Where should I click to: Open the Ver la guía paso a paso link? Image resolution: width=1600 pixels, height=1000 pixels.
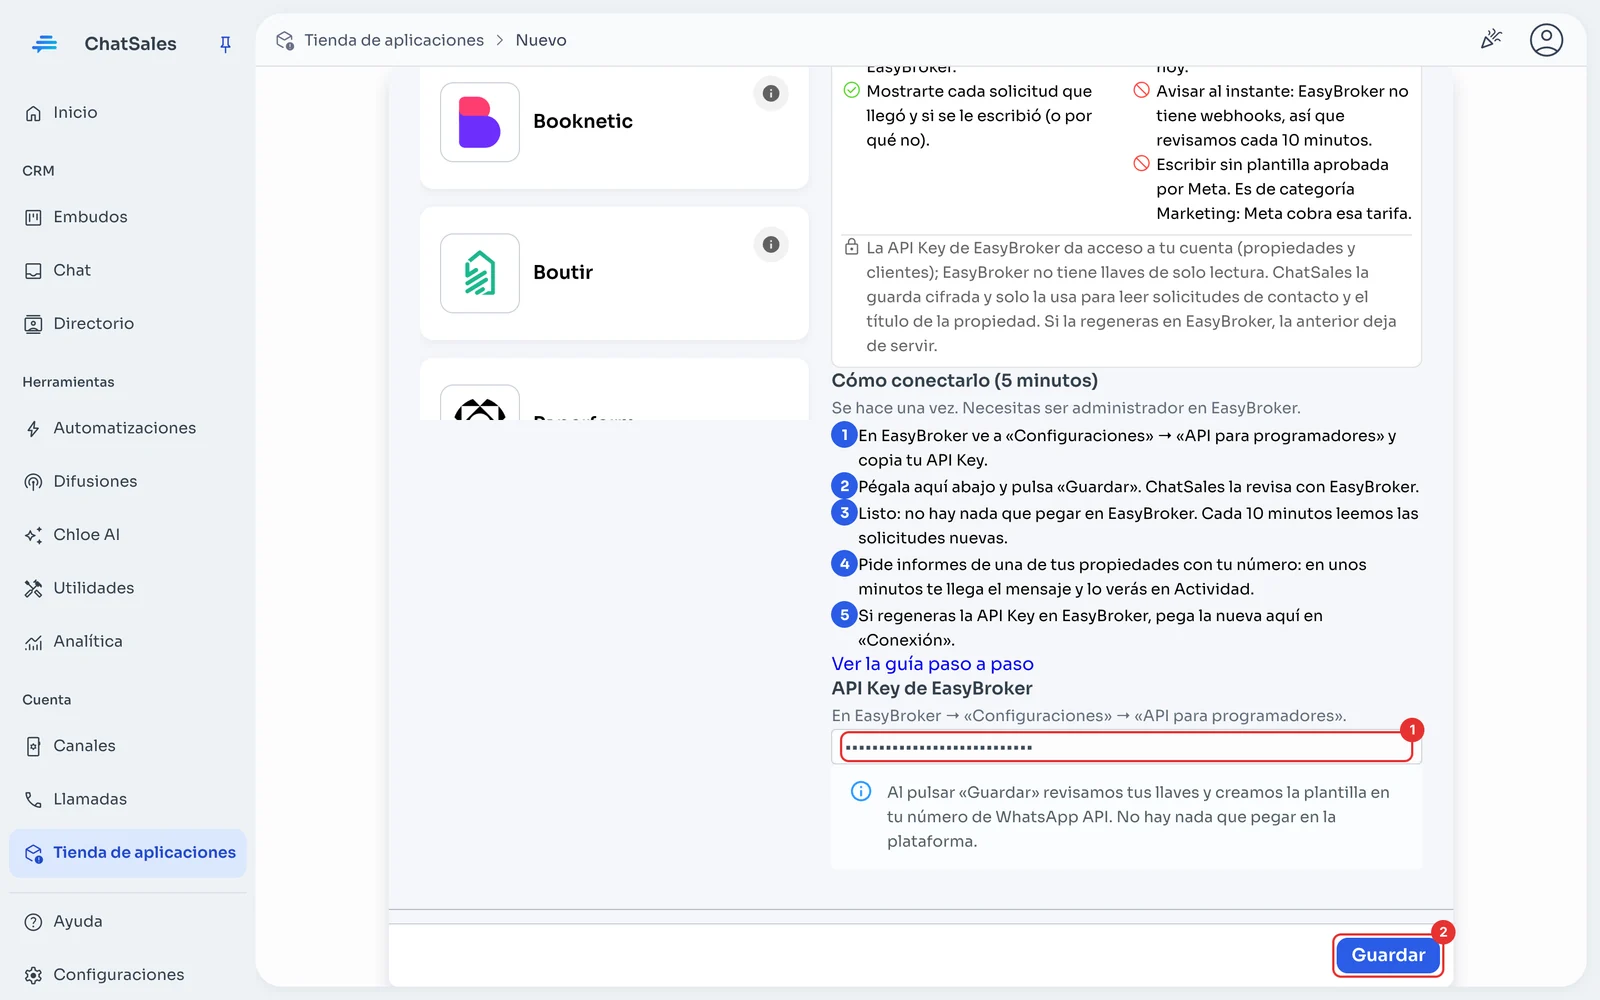tap(932, 664)
